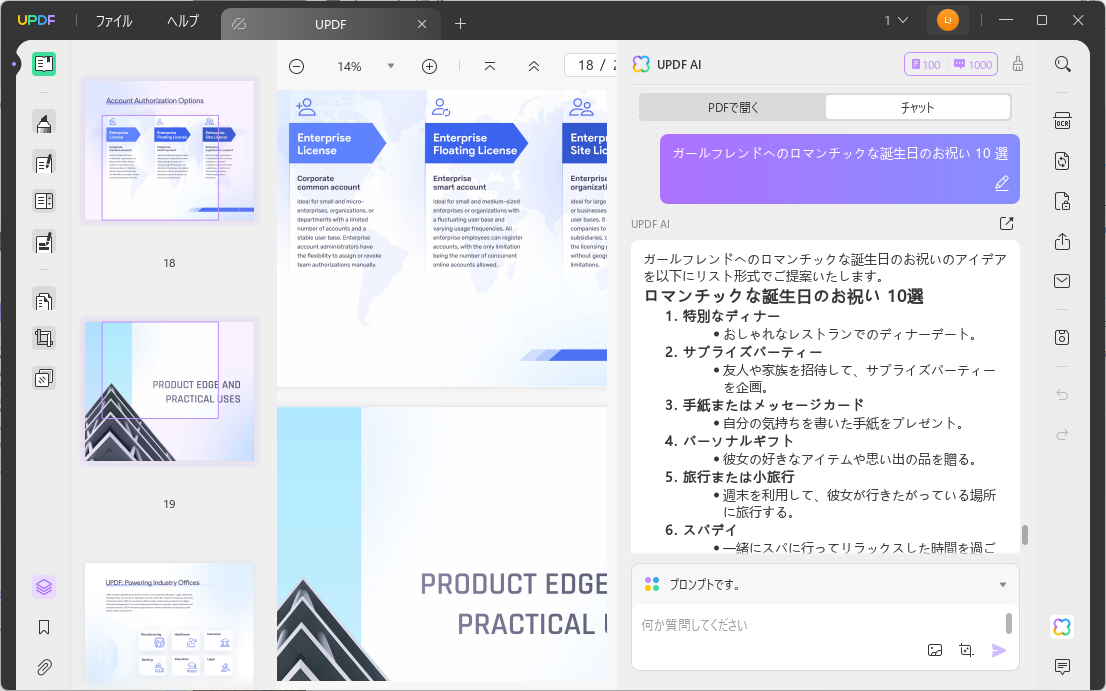
Task: Click the zoom out minus button
Action: pyautogui.click(x=297, y=66)
